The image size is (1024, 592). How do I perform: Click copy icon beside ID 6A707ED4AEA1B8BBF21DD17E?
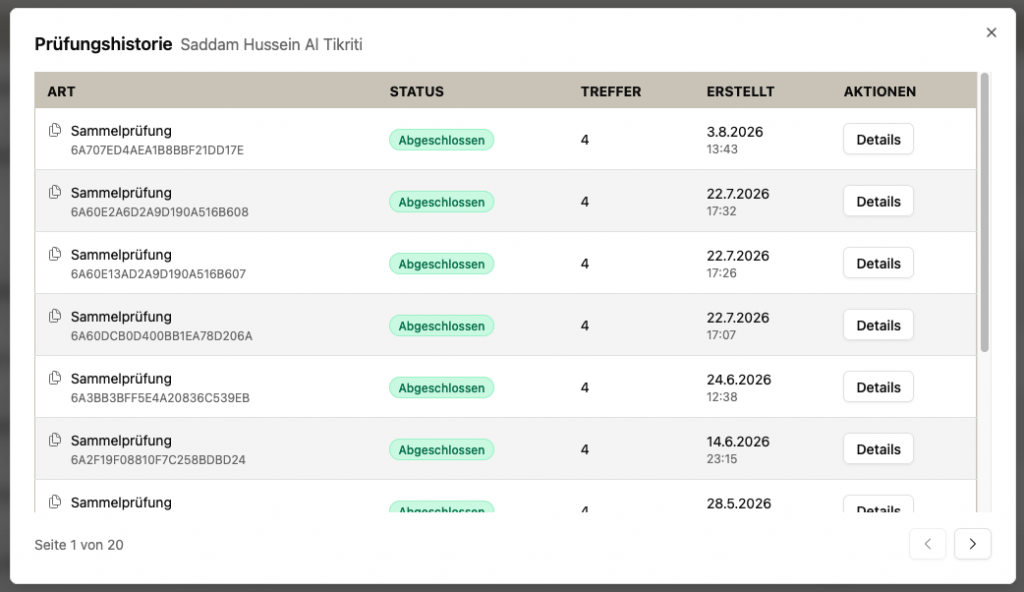coord(55,130)
